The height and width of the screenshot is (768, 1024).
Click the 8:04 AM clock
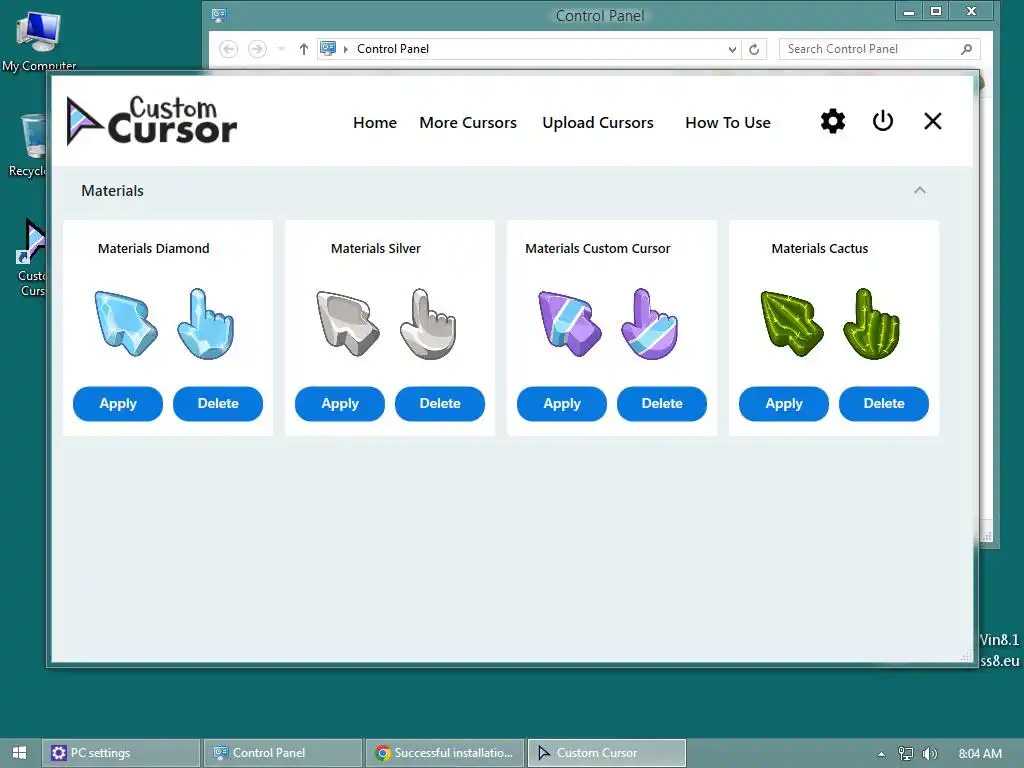pos(980,754)
